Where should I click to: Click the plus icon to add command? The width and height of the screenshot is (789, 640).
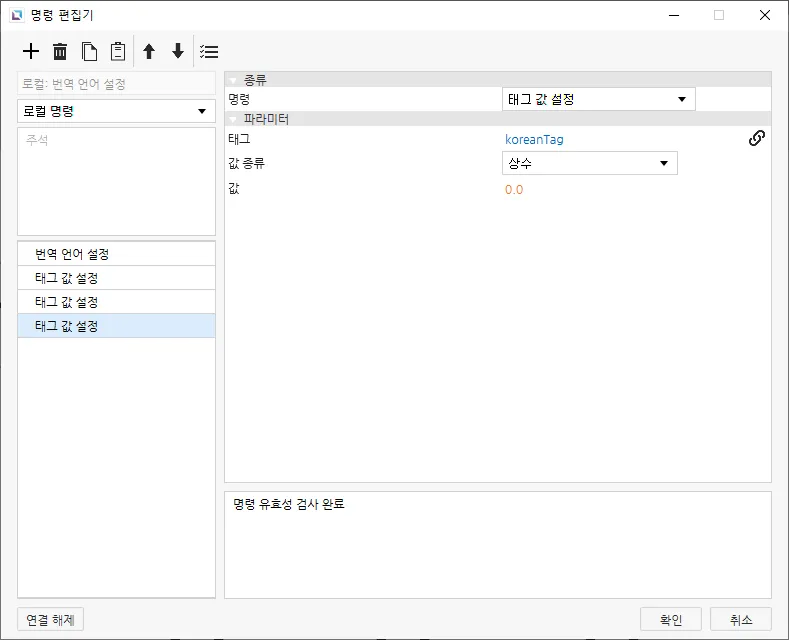[x=31, y=51]
